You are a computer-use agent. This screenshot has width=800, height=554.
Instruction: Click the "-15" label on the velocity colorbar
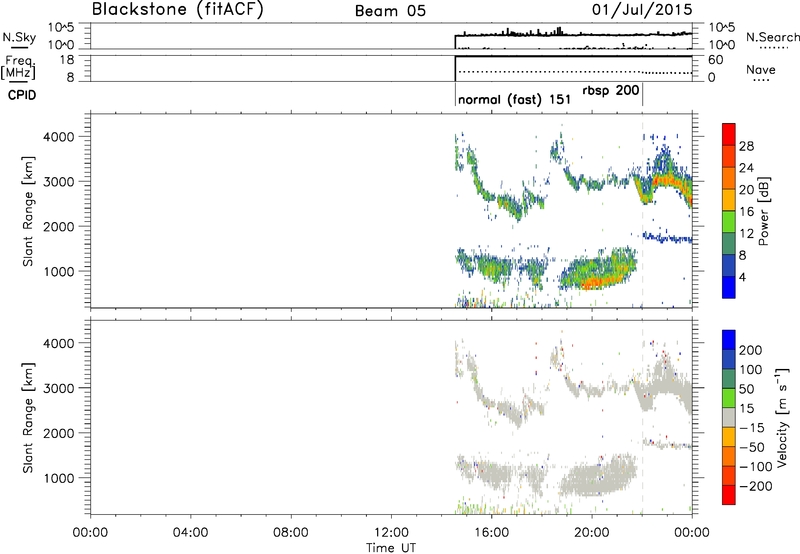[x=752, y=428]
